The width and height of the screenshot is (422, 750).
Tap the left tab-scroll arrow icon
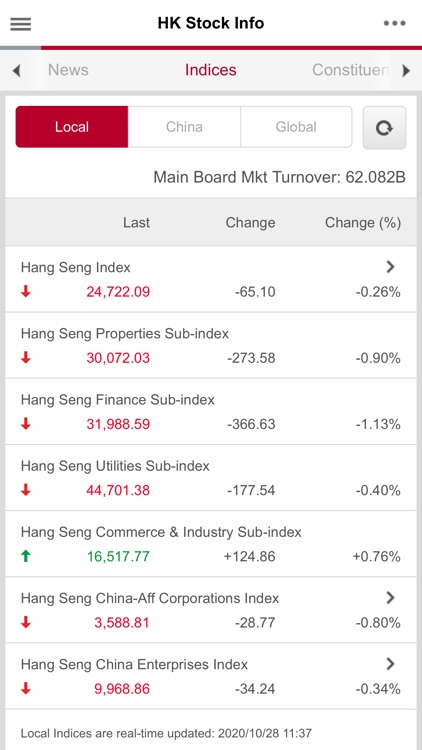17,71
